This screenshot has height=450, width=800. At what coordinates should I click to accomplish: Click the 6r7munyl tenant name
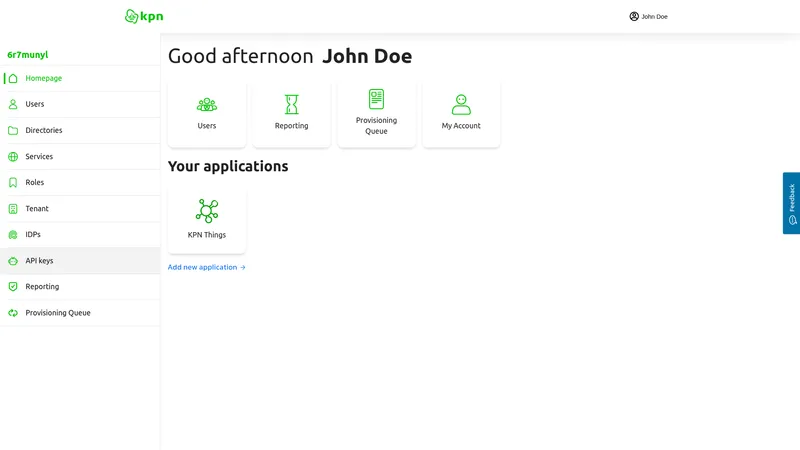(x=28, y=55)
